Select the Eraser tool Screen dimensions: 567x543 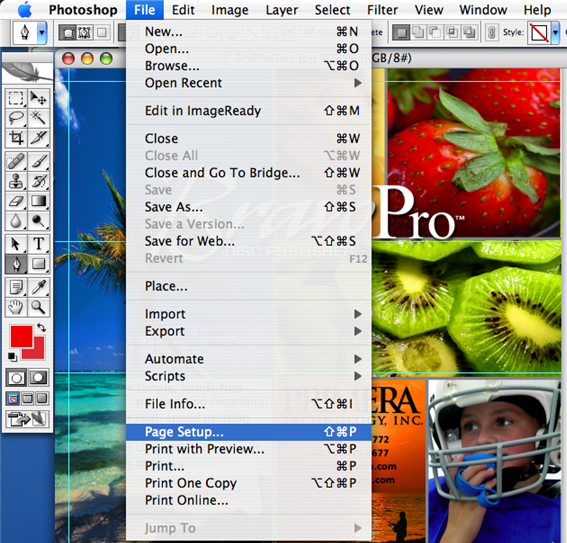point(16,201)
